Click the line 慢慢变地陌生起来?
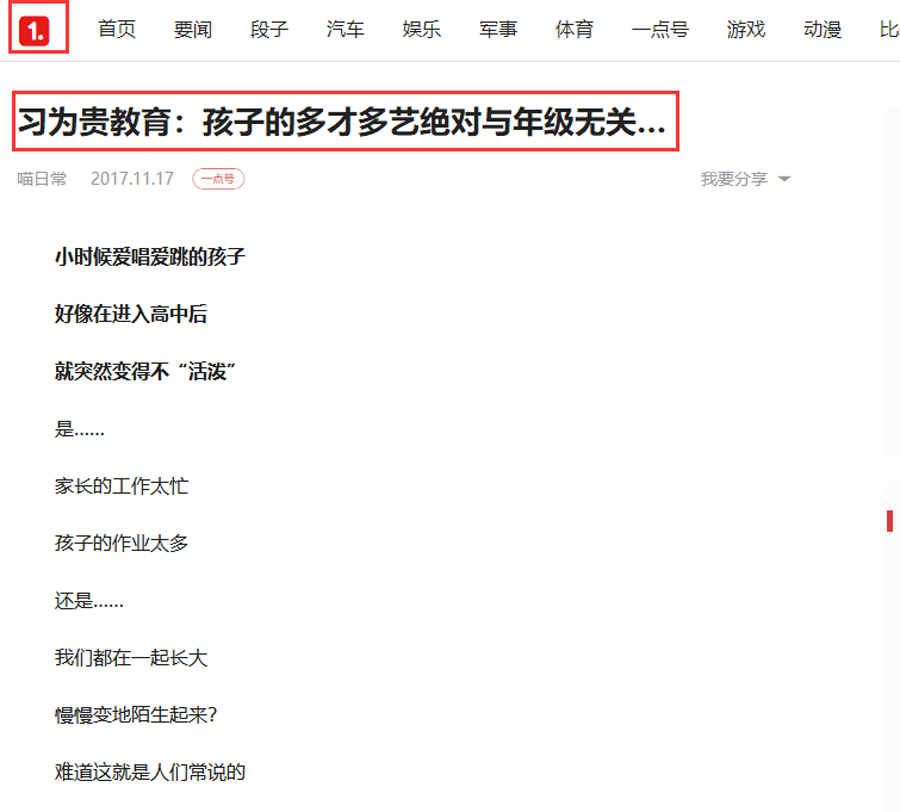 (x=136, y=715)
